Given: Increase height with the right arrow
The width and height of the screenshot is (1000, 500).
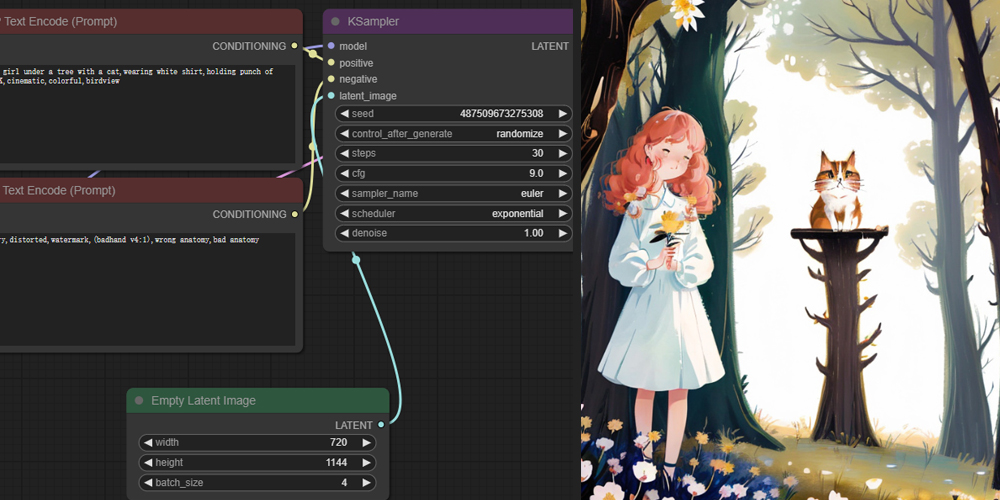Looking at the screenshot, I should 366,462.
